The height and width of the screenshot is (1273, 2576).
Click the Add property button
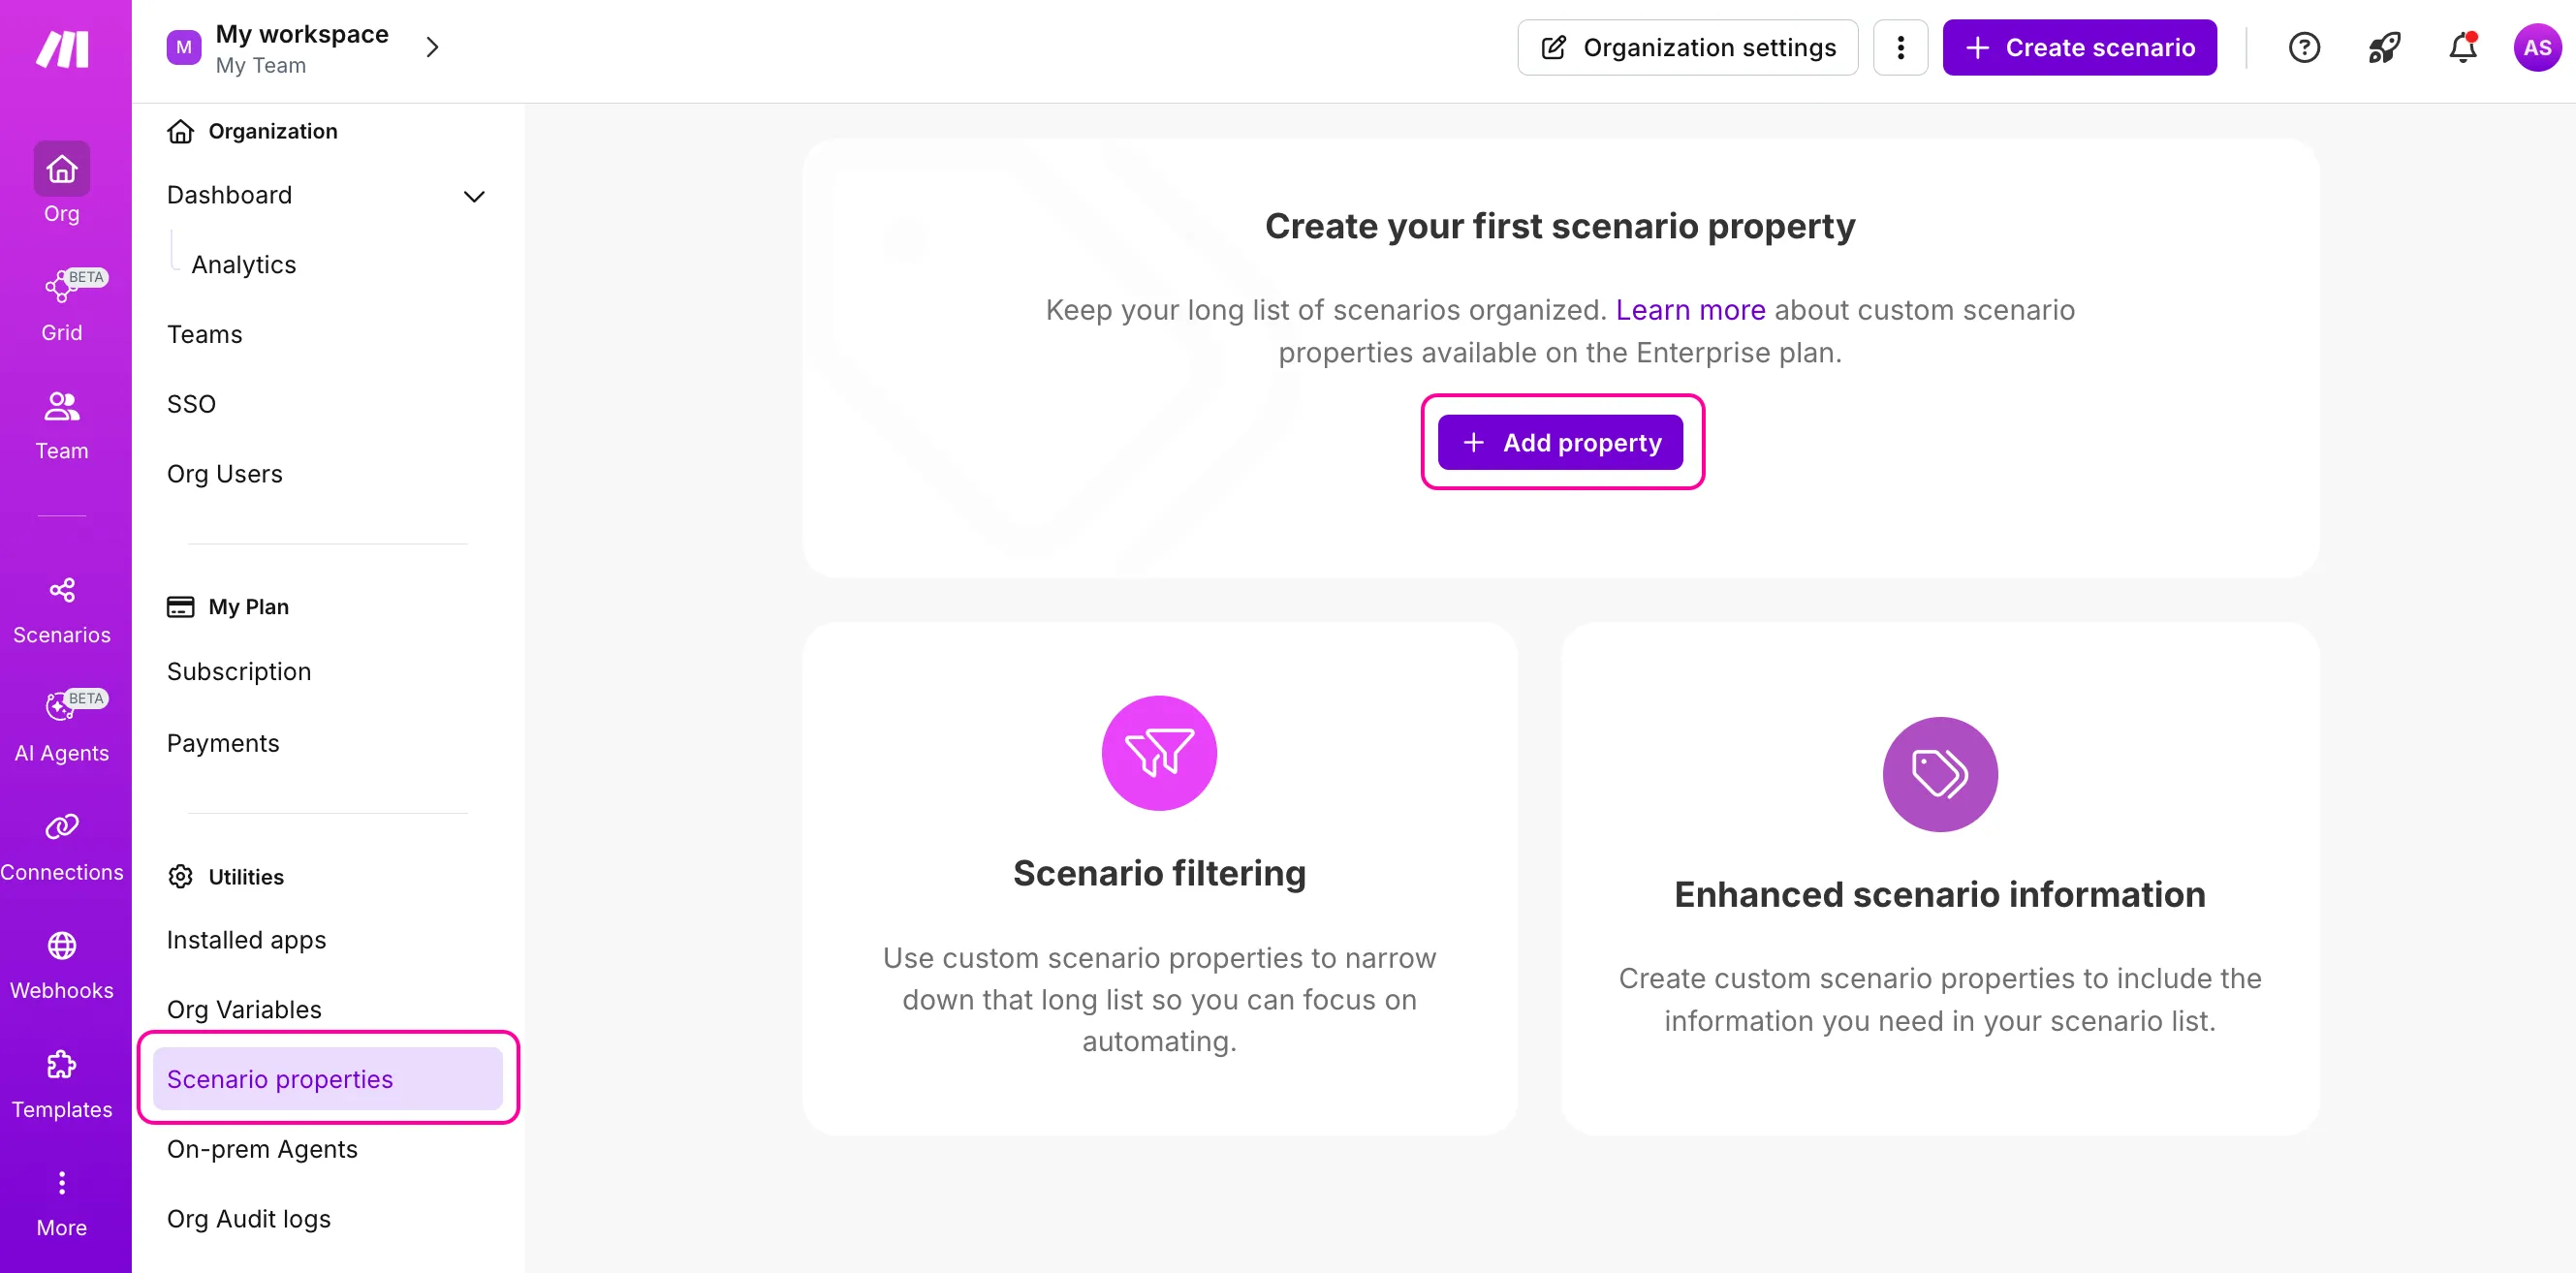(x=1560, y=443)
